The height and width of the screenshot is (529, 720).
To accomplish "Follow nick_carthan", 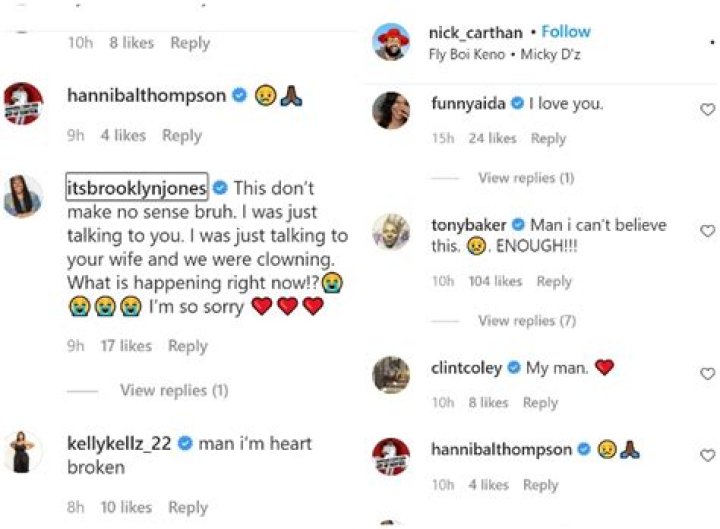I will (x=566, y=32).
